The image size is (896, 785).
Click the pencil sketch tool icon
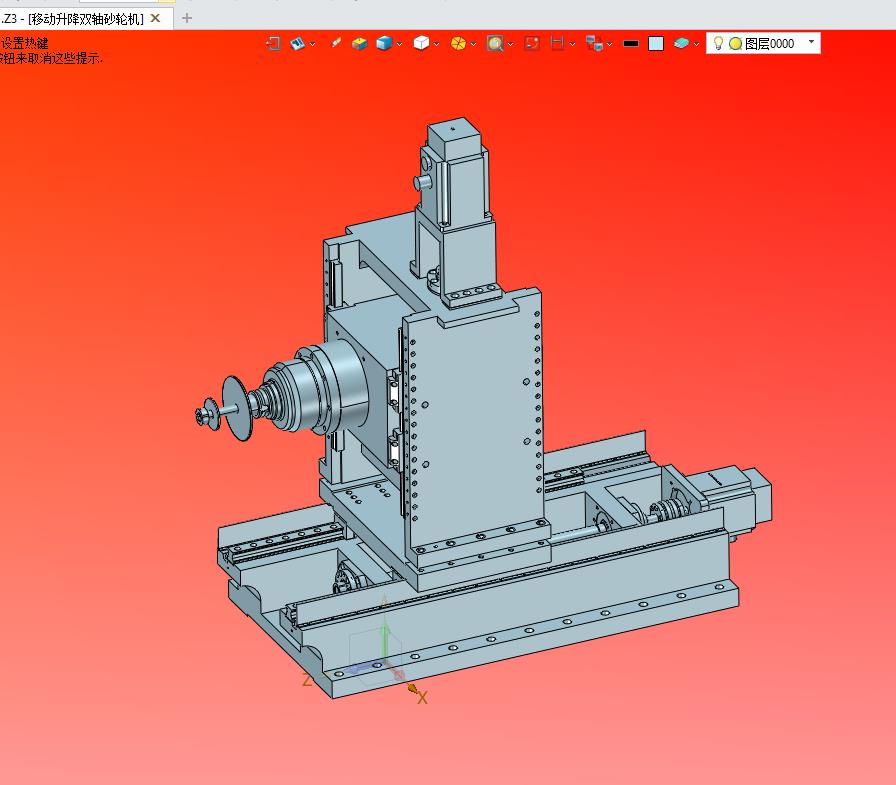pos(336,43)
